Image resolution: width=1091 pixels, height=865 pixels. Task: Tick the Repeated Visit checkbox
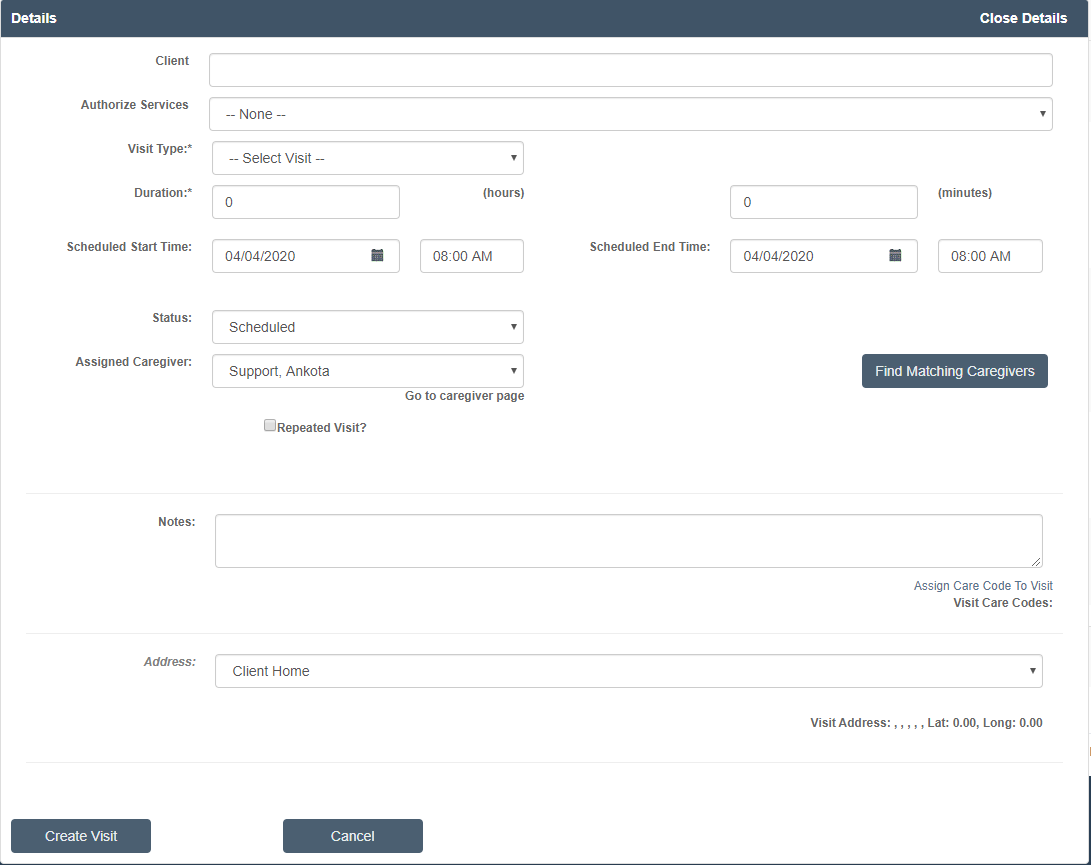coord(270,425)
